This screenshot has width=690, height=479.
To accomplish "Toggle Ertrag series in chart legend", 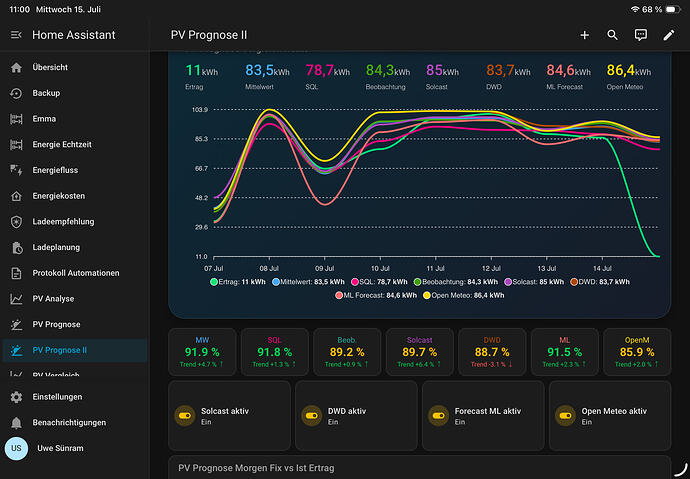I will pos(238,282).
